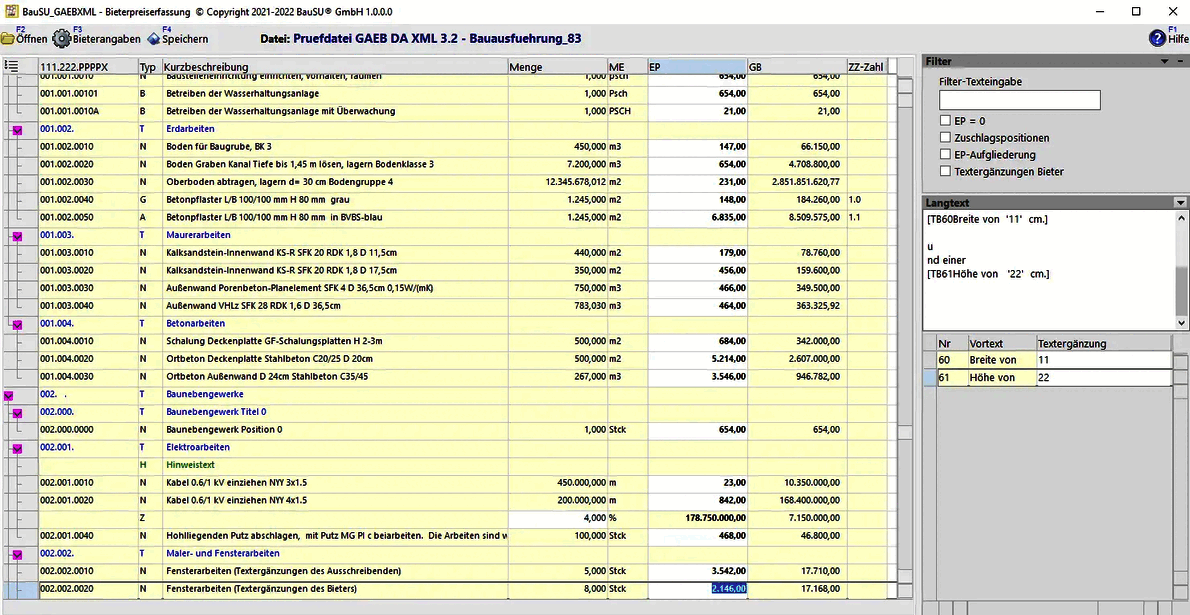Toggle the Textergänzungen Bieter checkbox
The height and width of the screenshot is (615, 1190).
point(945,172)
